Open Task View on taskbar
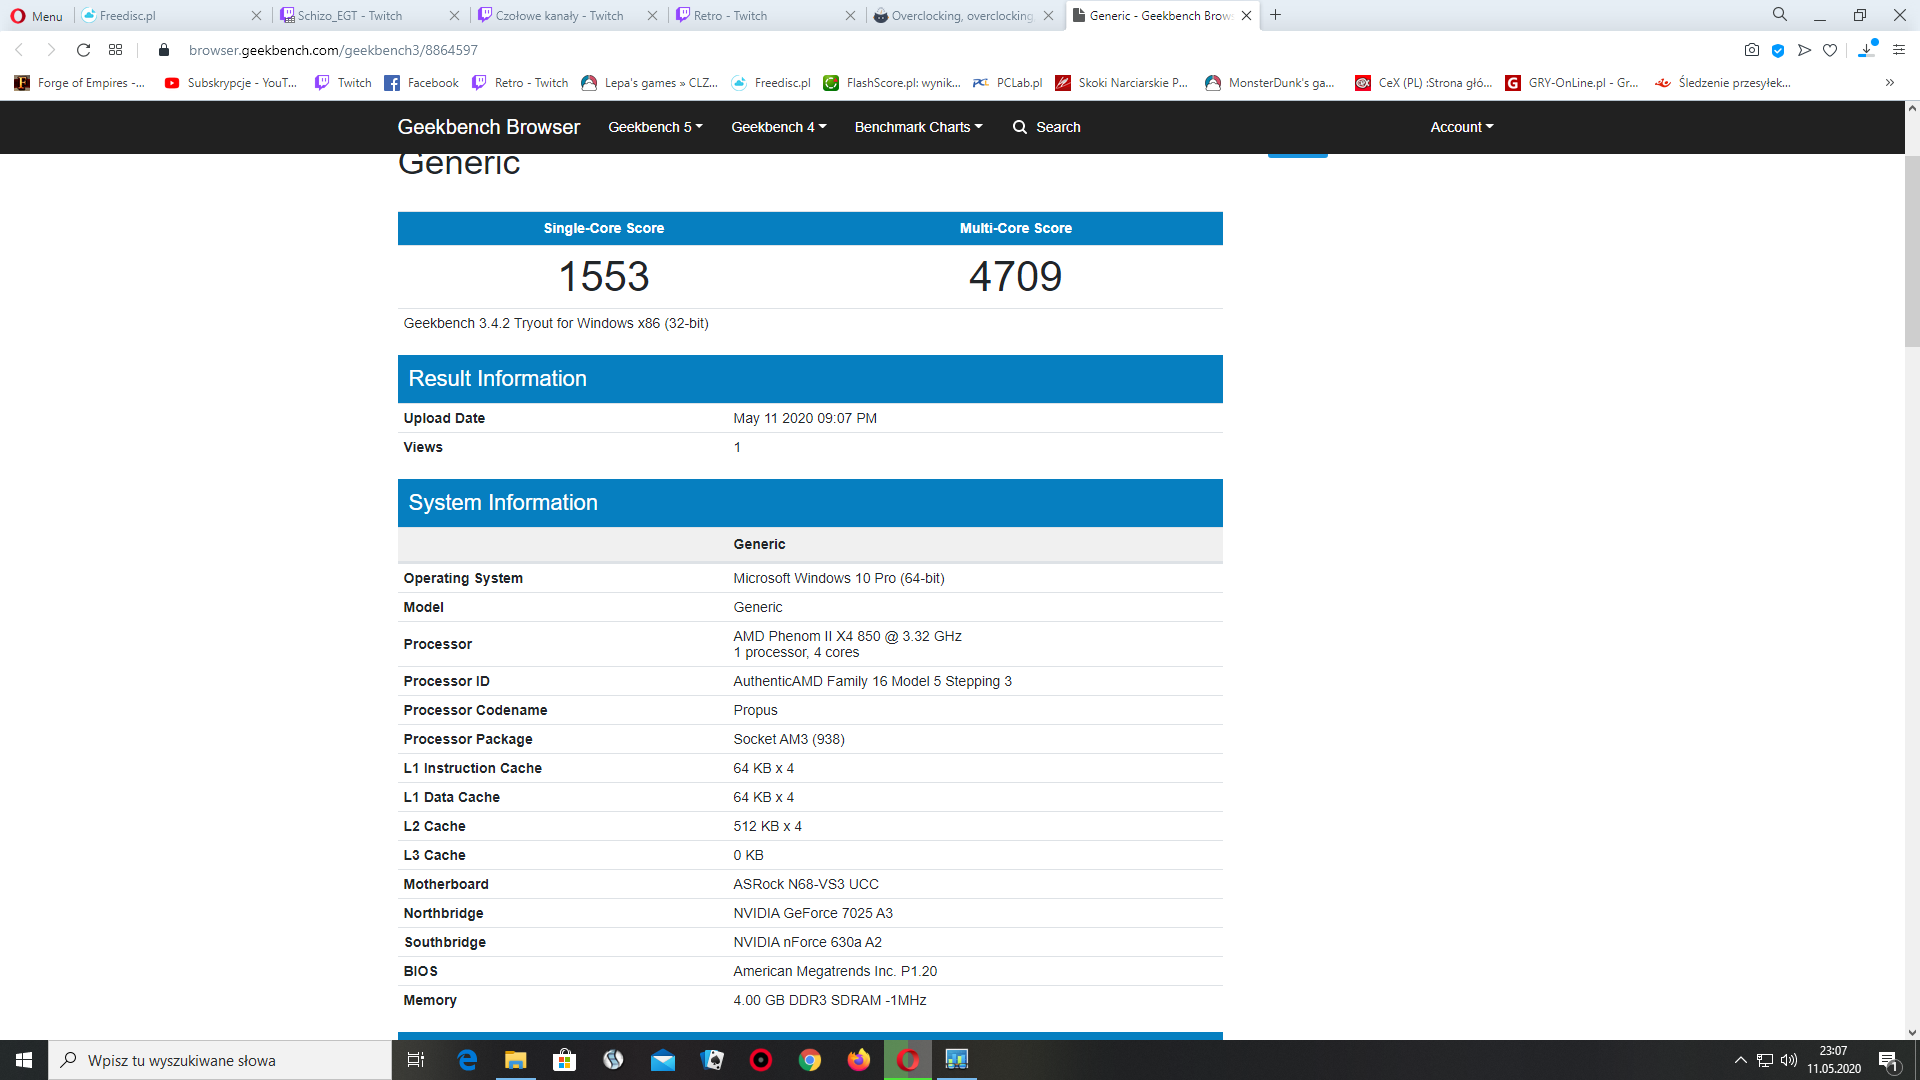This screenshot has width=1920, height=1080. pos(416,1060)
